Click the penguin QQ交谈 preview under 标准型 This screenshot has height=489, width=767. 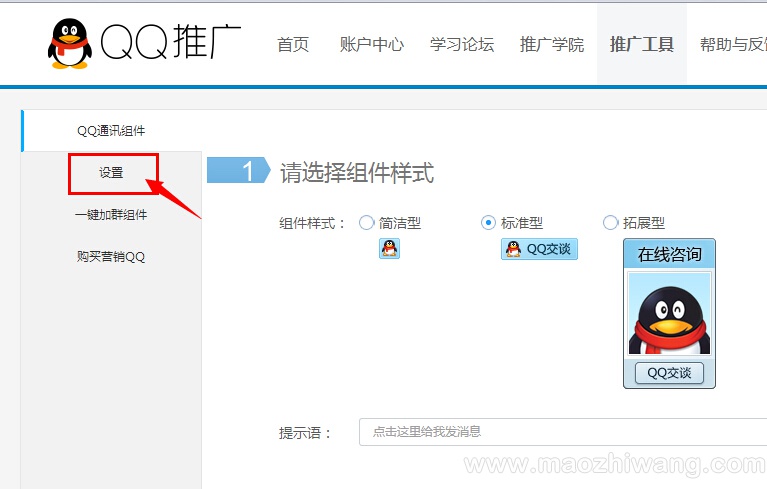pyautogui.click(x=539, y=249)
